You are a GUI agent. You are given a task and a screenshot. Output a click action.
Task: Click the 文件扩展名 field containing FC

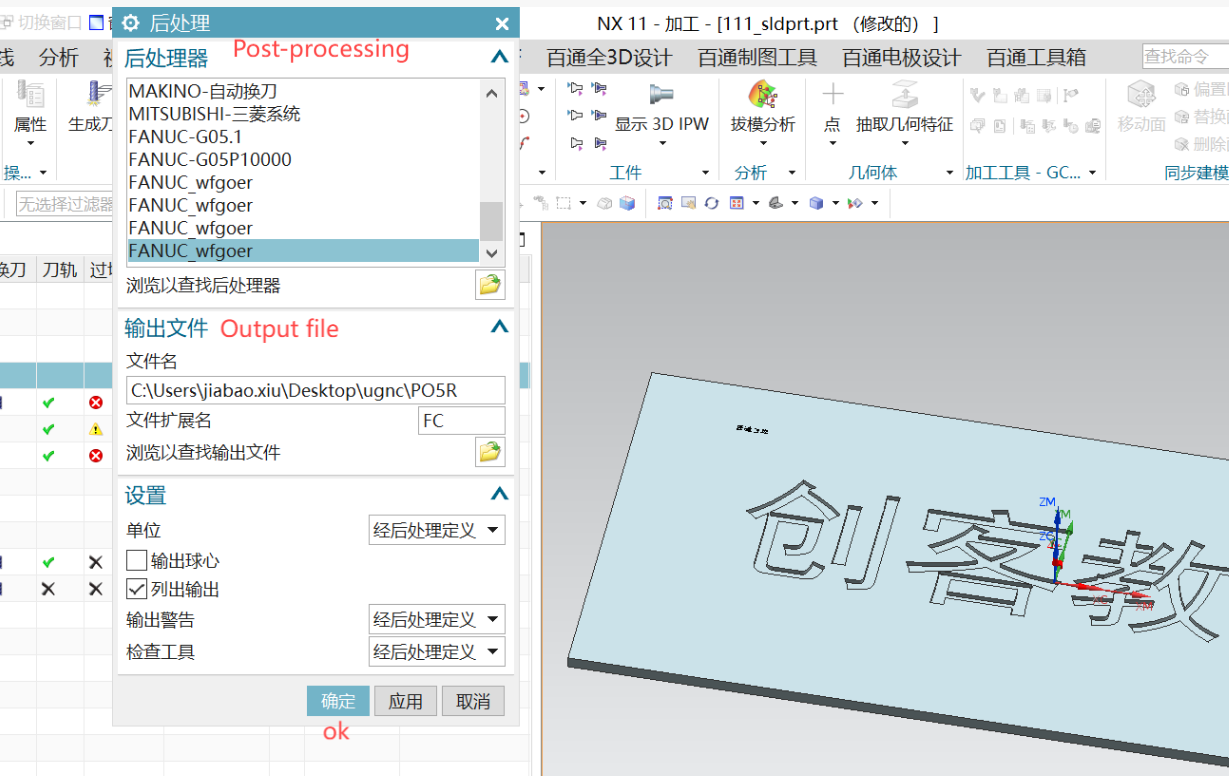461,421
